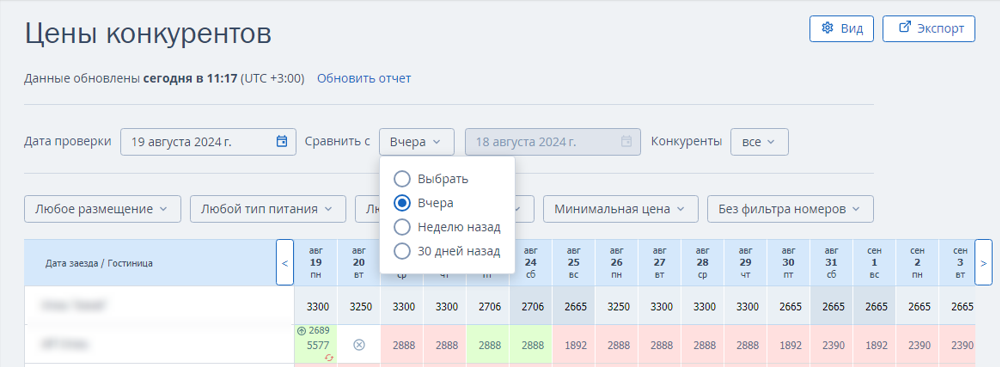Click the Дата проверки date field
This screenshot has width=1000, height=367.
click(x=208, y=142)
